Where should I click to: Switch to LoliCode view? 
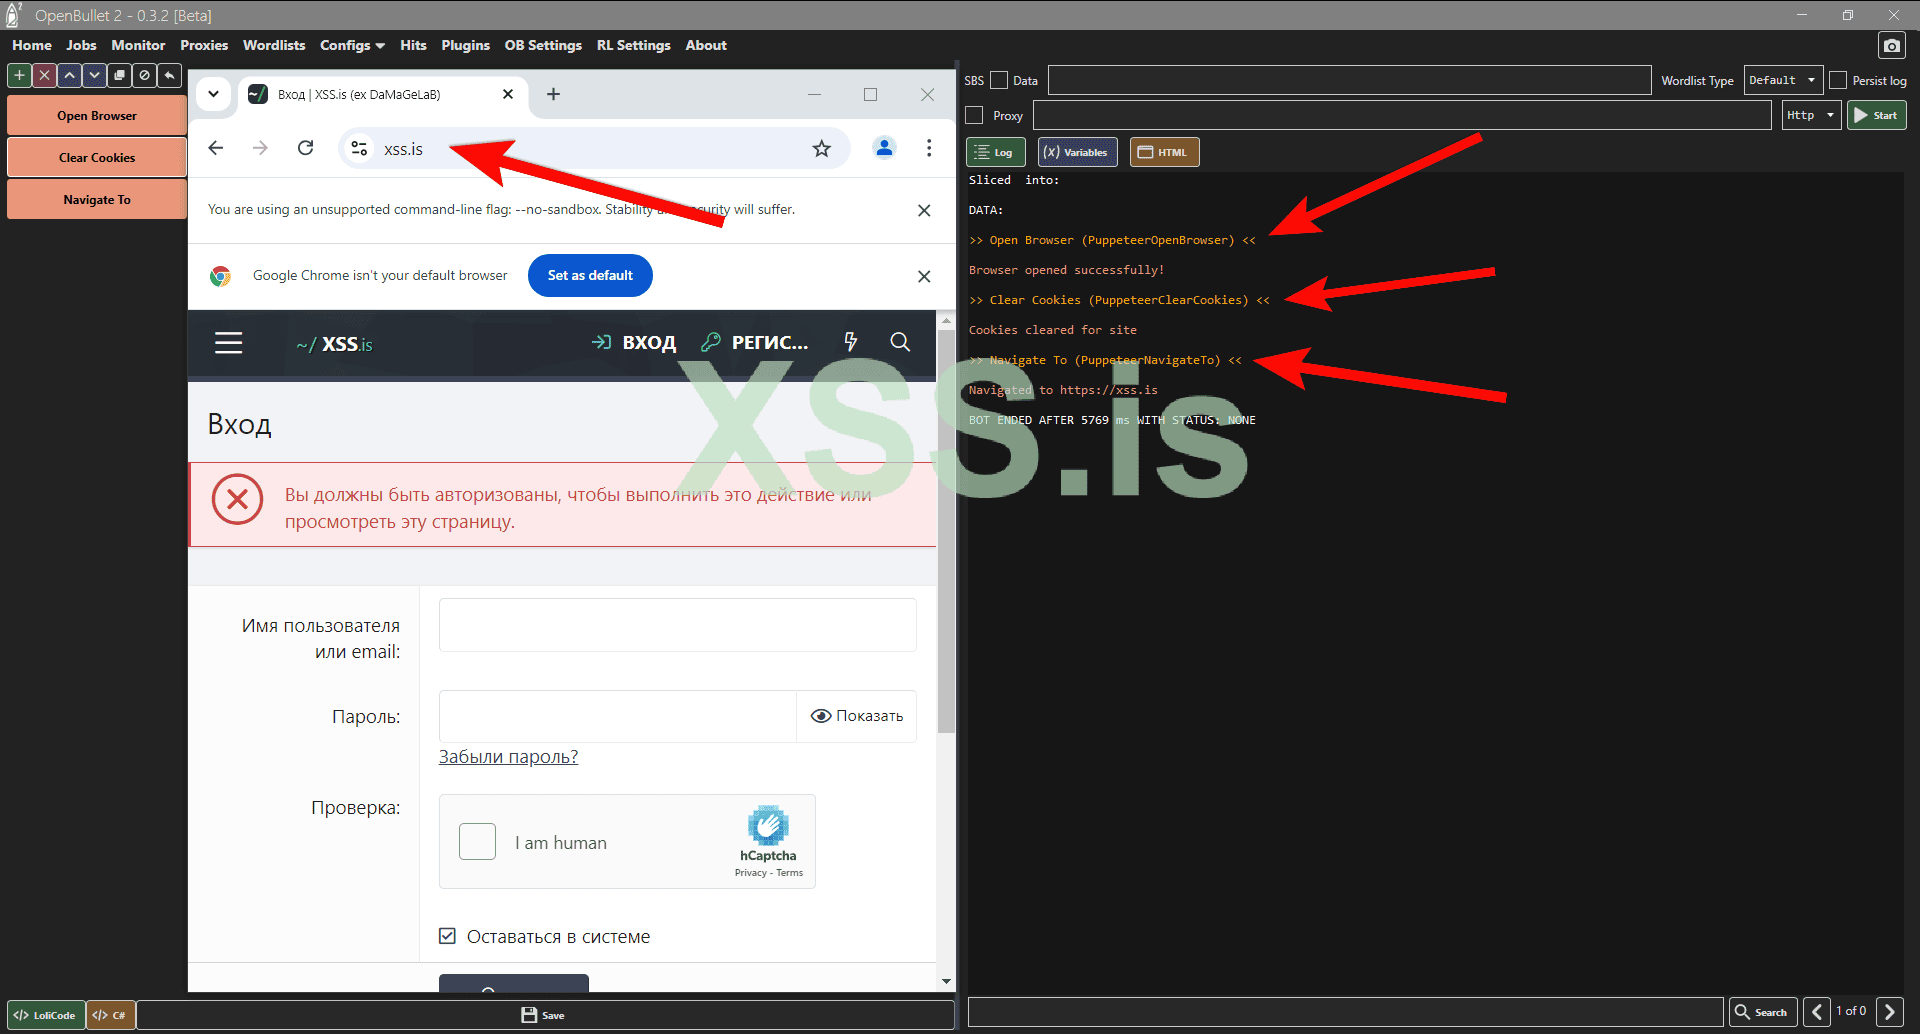46,1015
